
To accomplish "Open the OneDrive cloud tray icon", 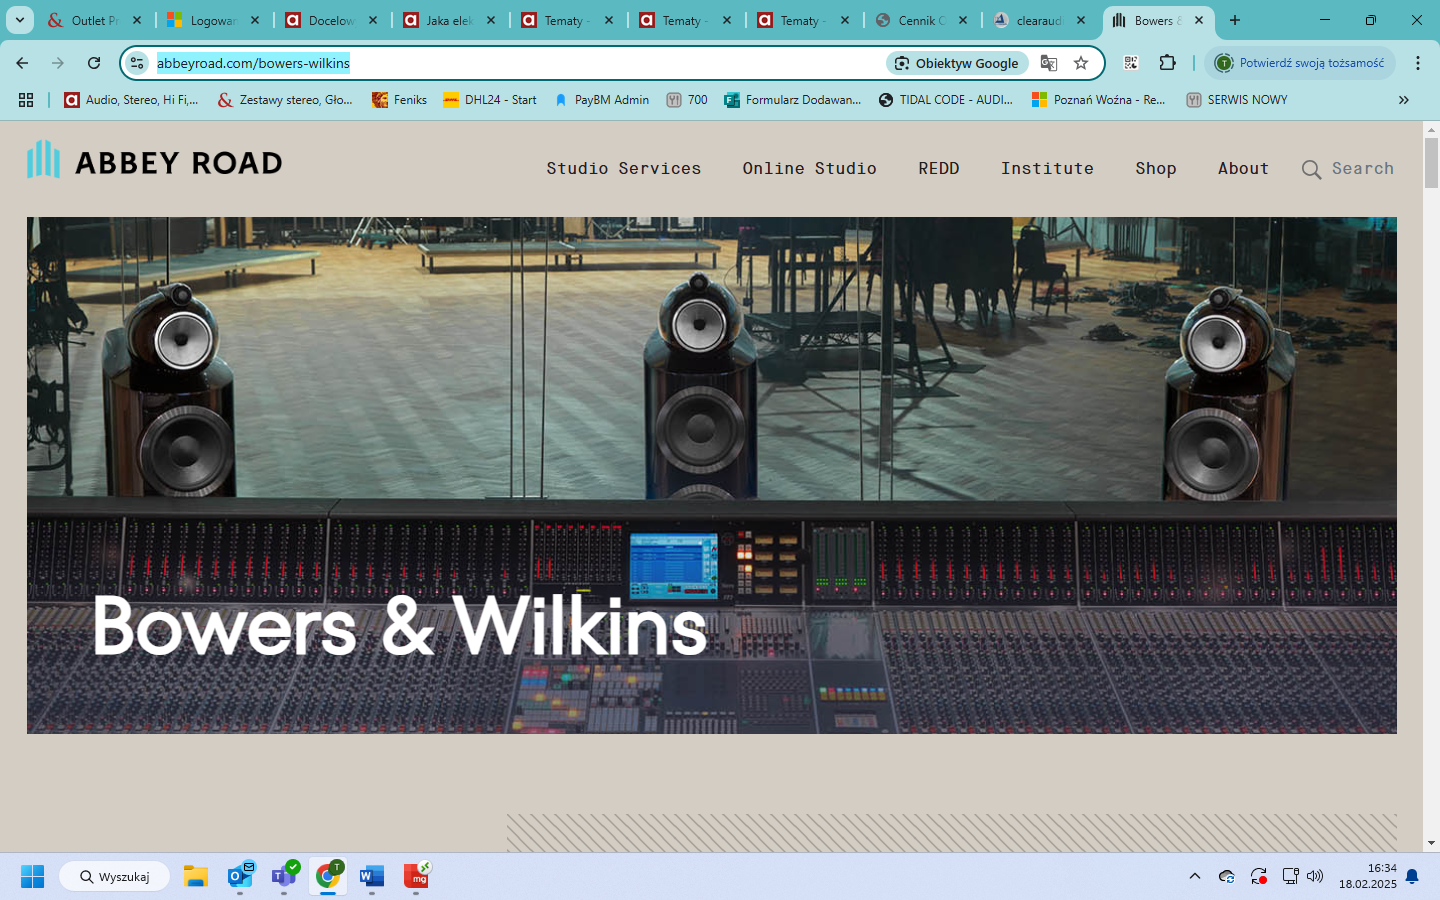I will coord(1226,877).
